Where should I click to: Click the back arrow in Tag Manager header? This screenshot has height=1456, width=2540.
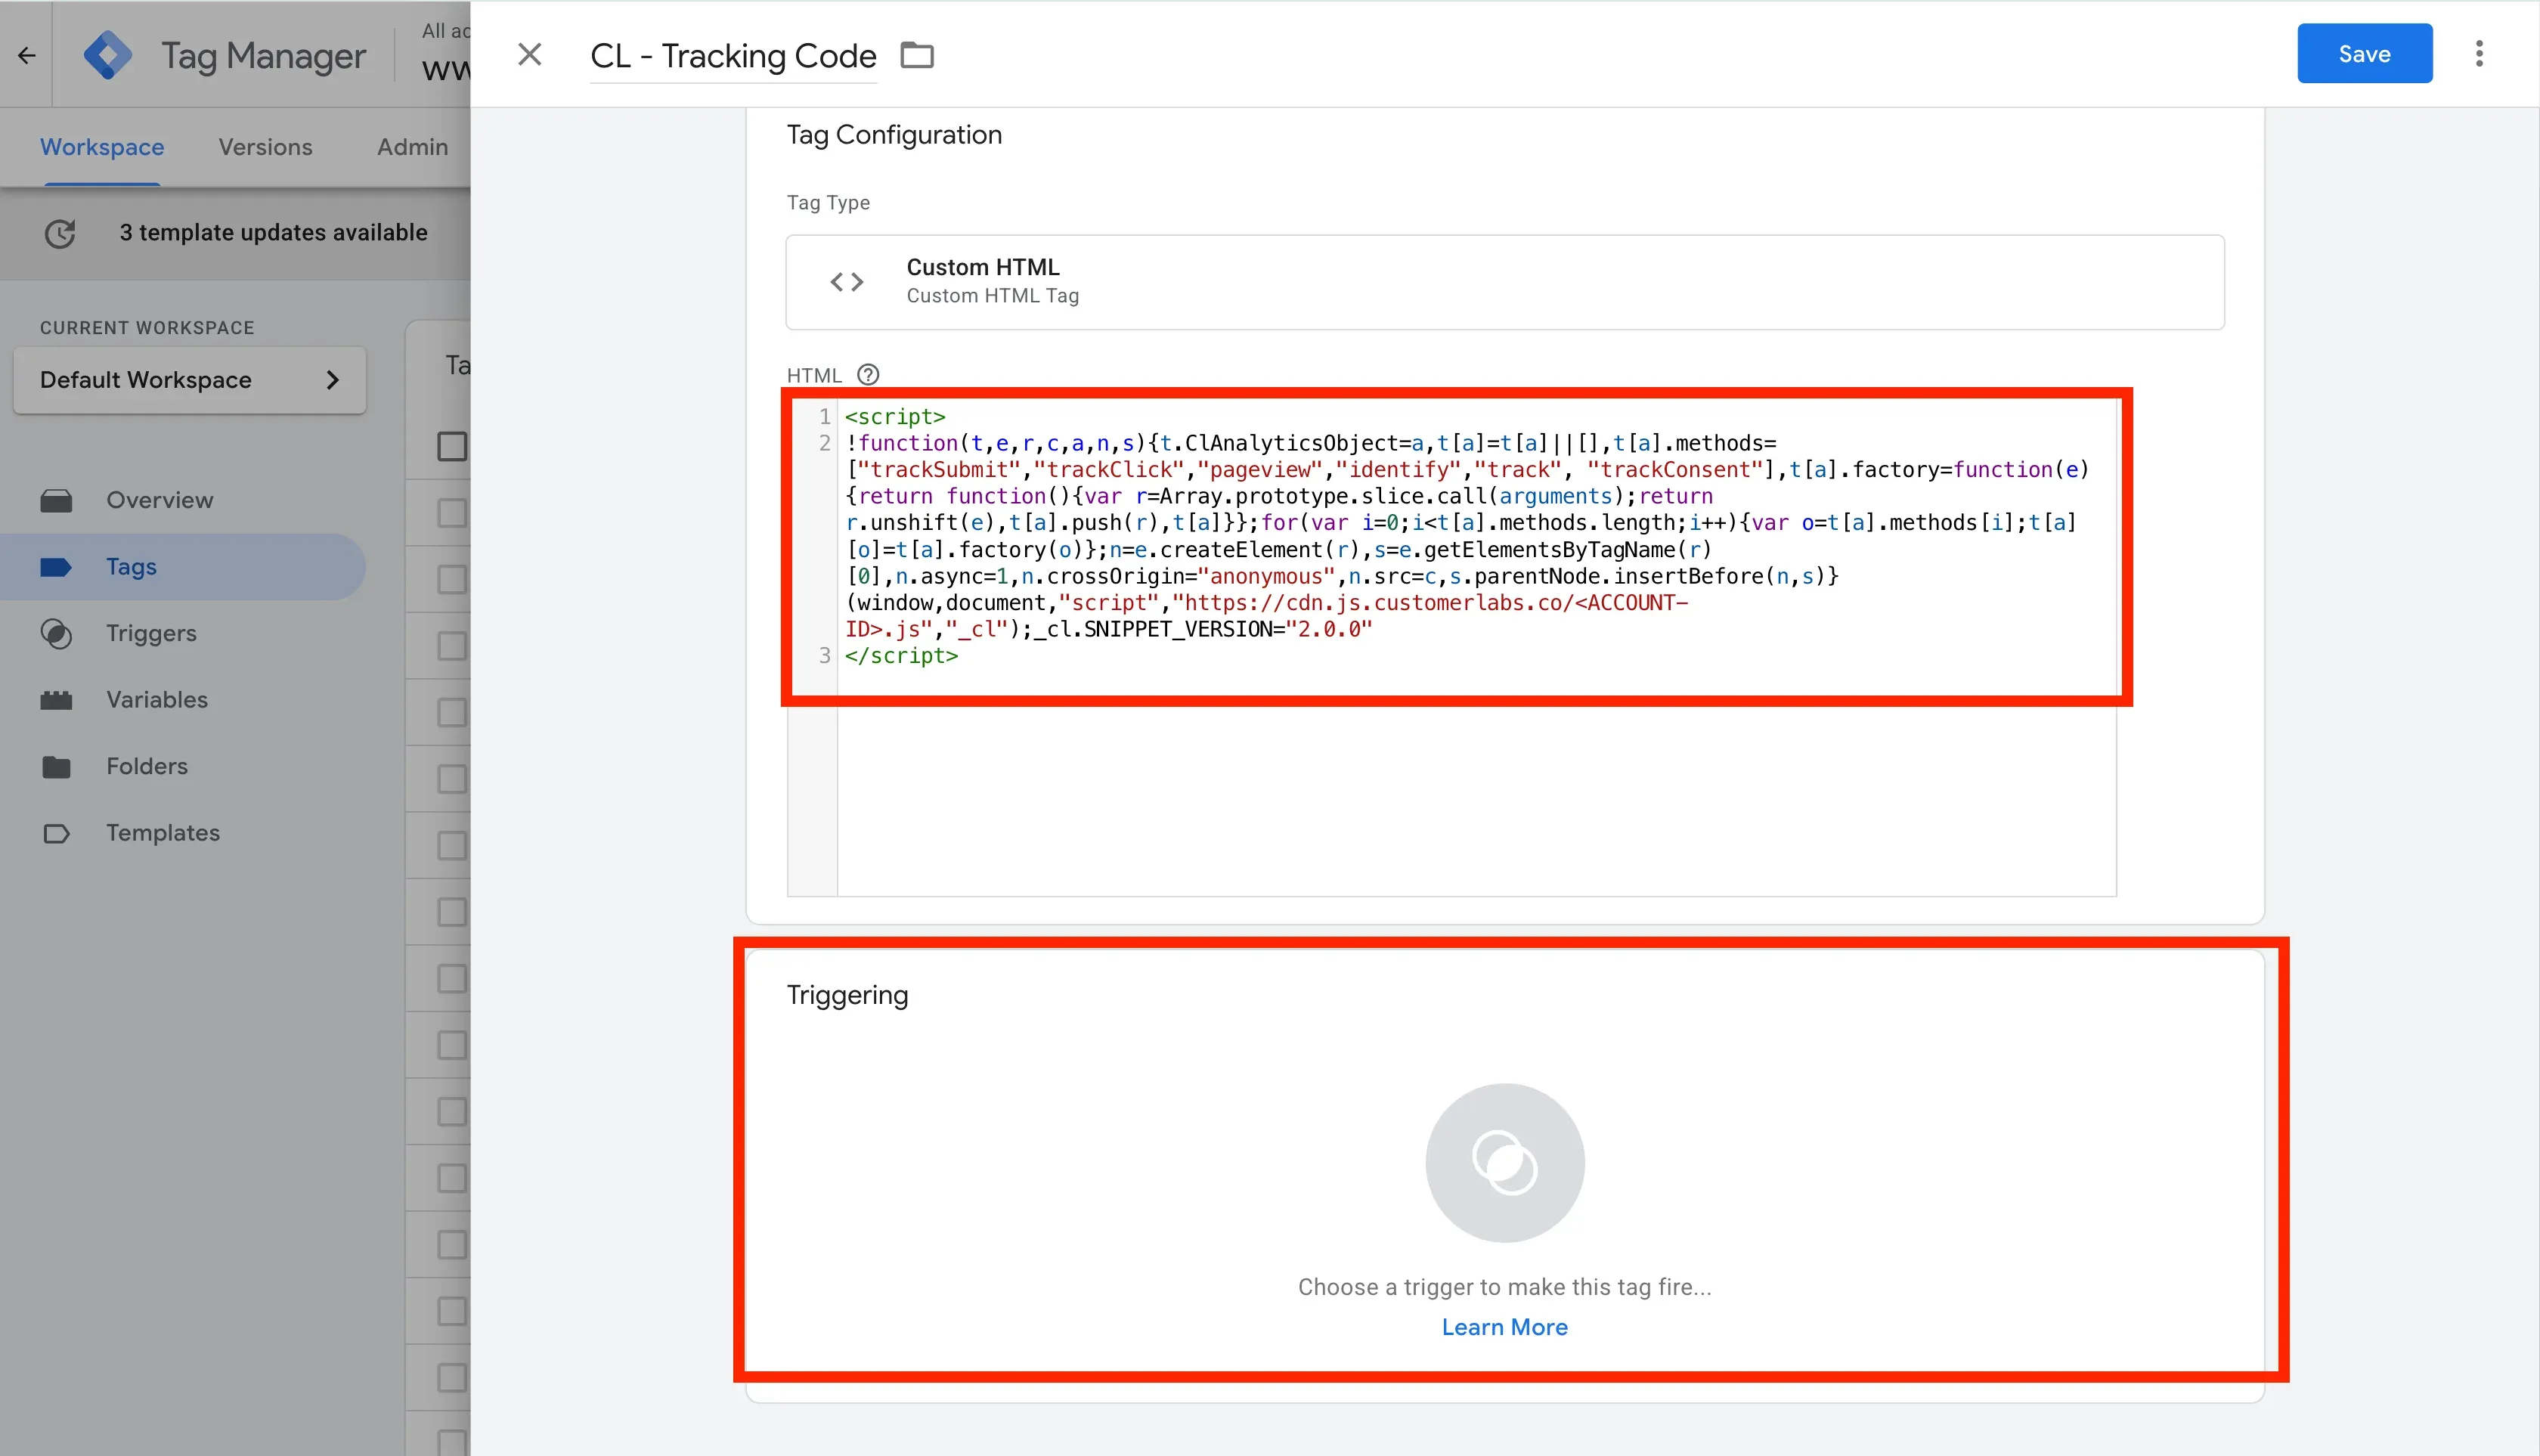27,56
